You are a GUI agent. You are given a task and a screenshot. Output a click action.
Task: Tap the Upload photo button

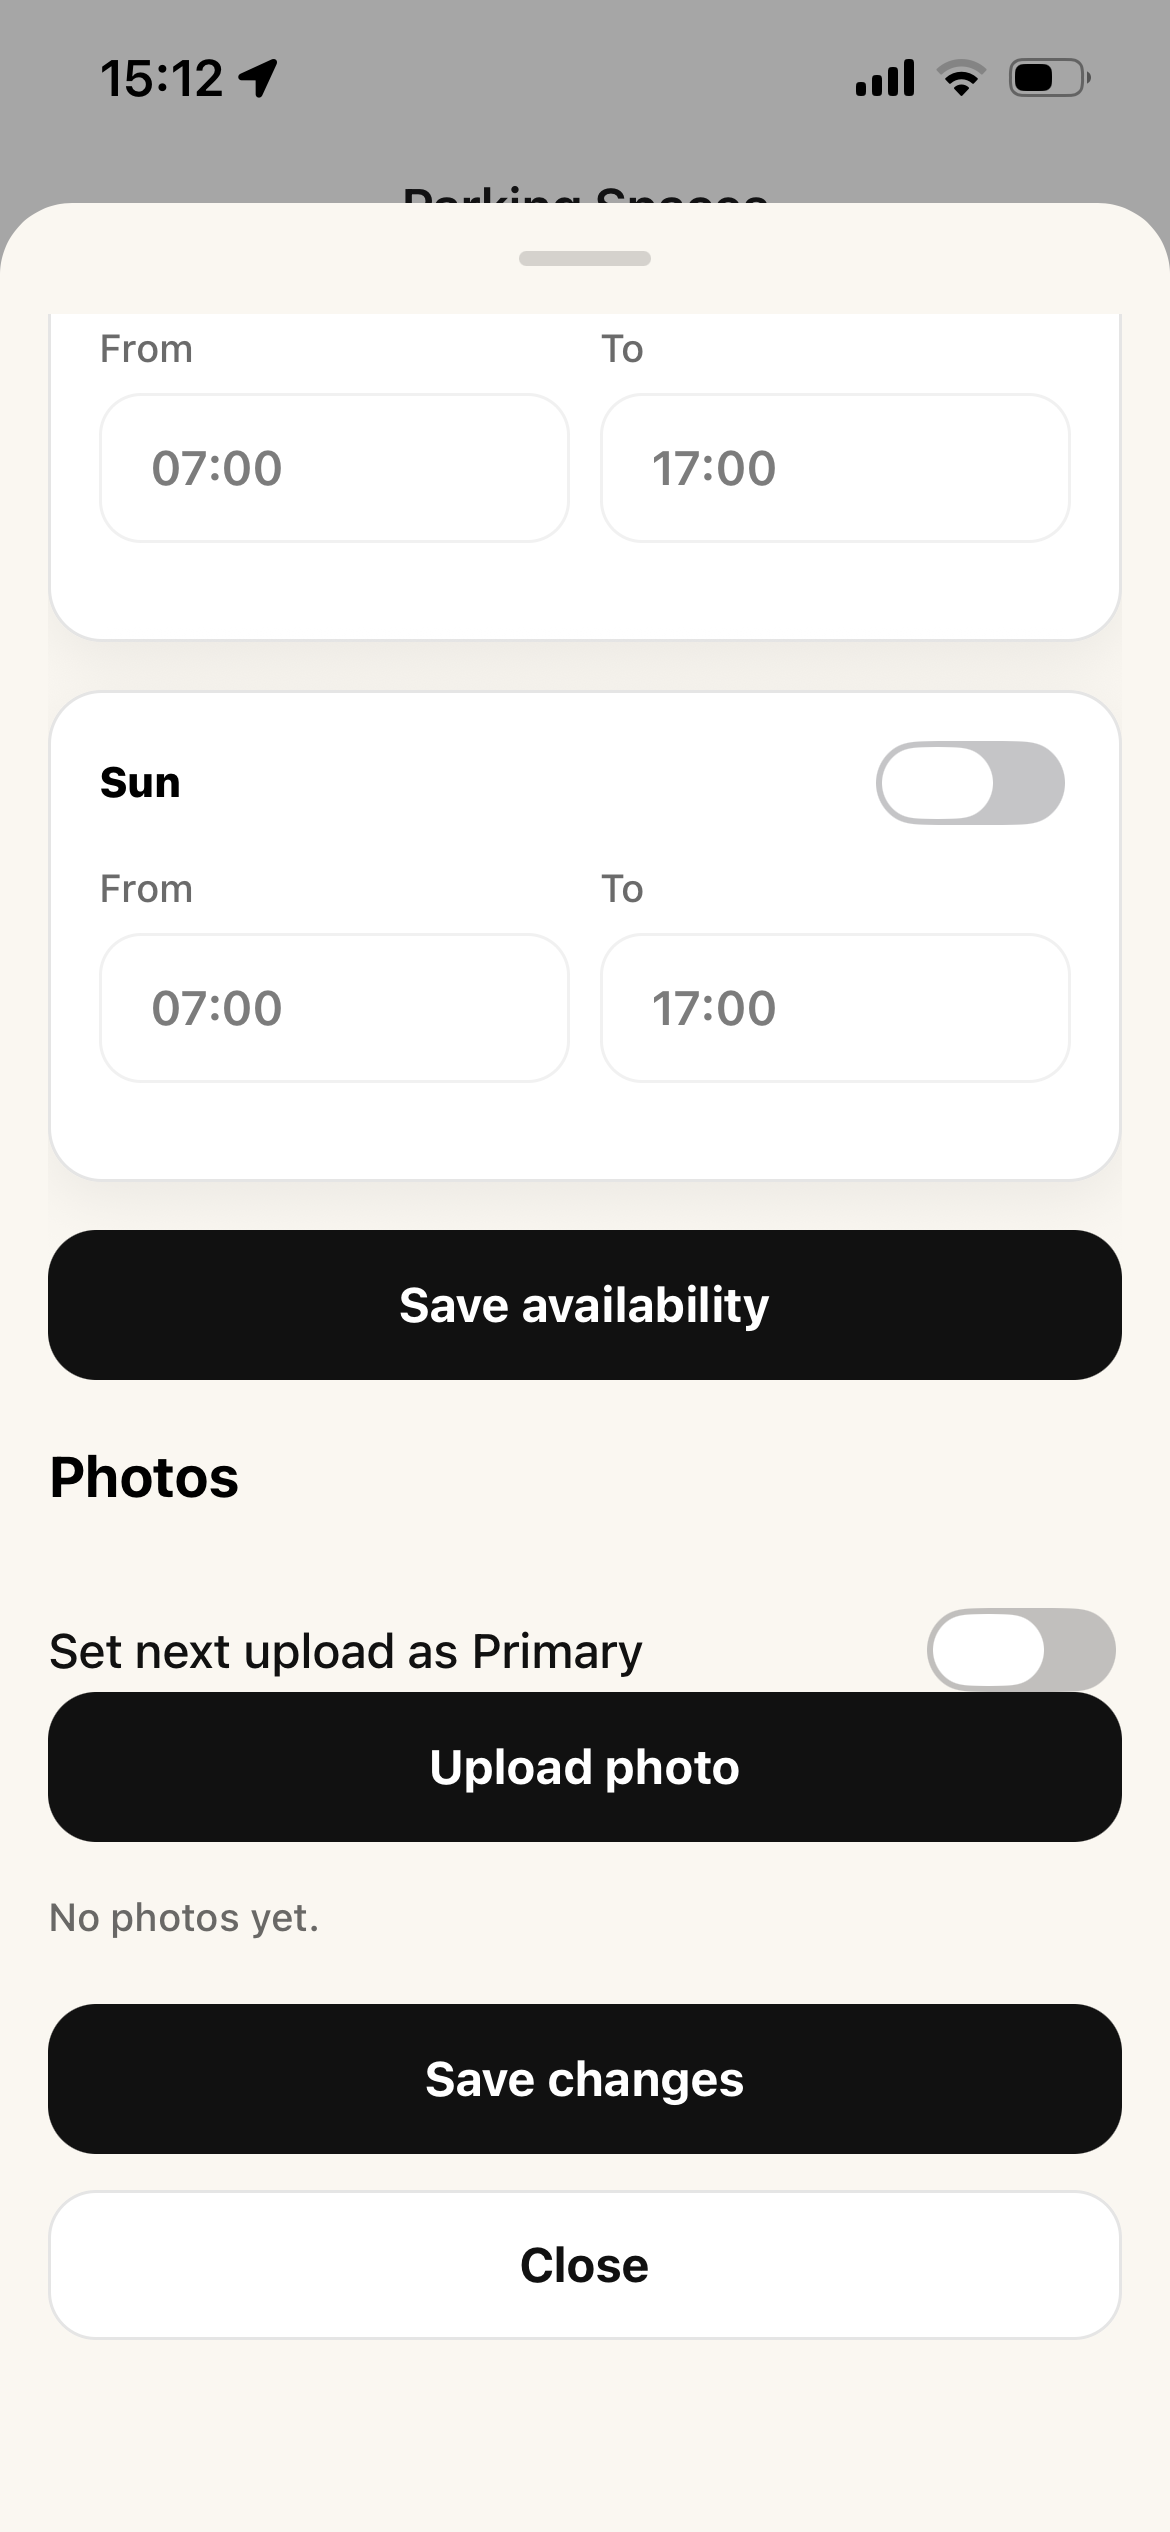pos(585,1767)
